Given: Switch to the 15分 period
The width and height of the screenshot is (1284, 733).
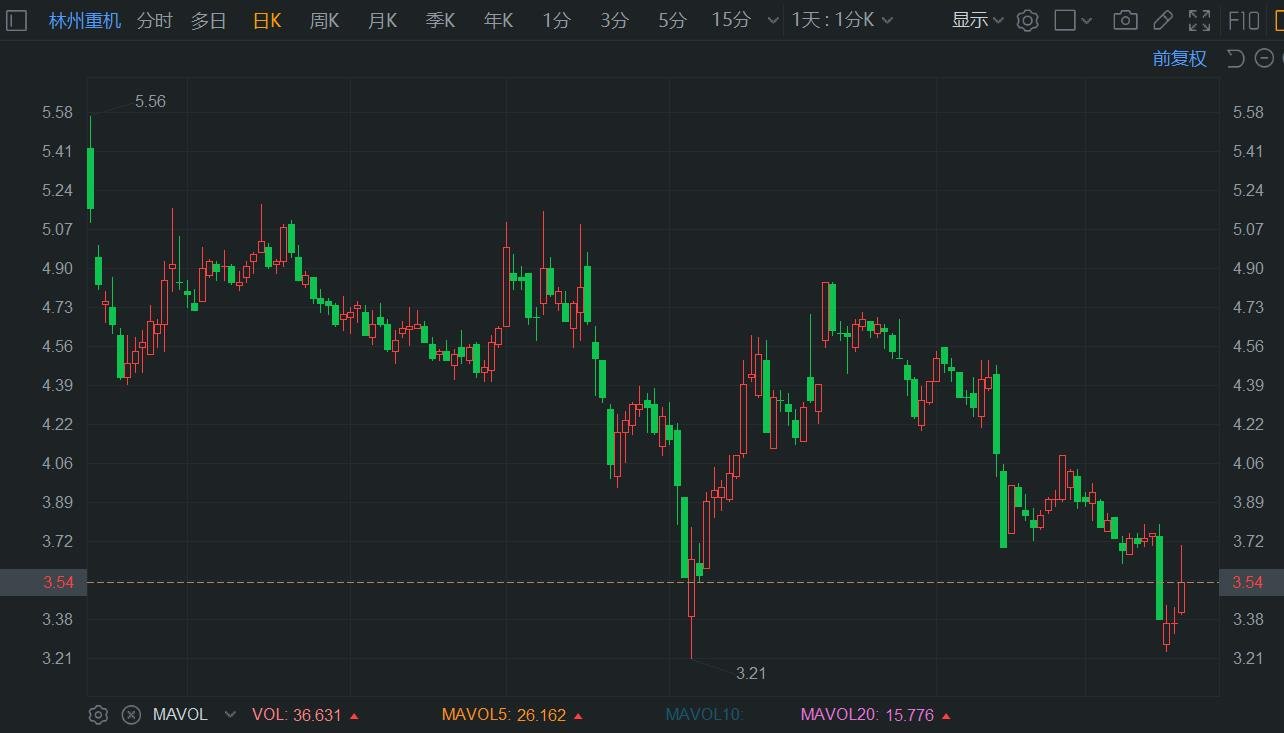Looking at the screenshot, I should 731,20.
